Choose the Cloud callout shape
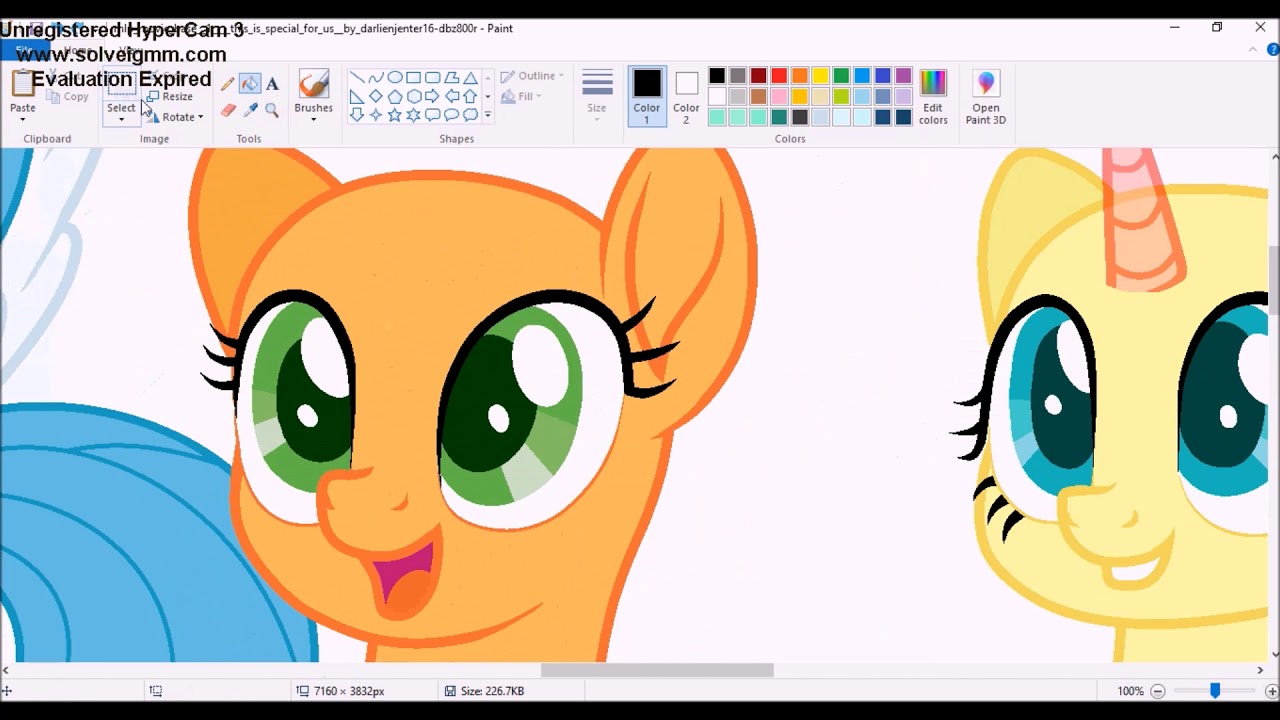This screenshot has height=720, width=1280. click(471, 115)
